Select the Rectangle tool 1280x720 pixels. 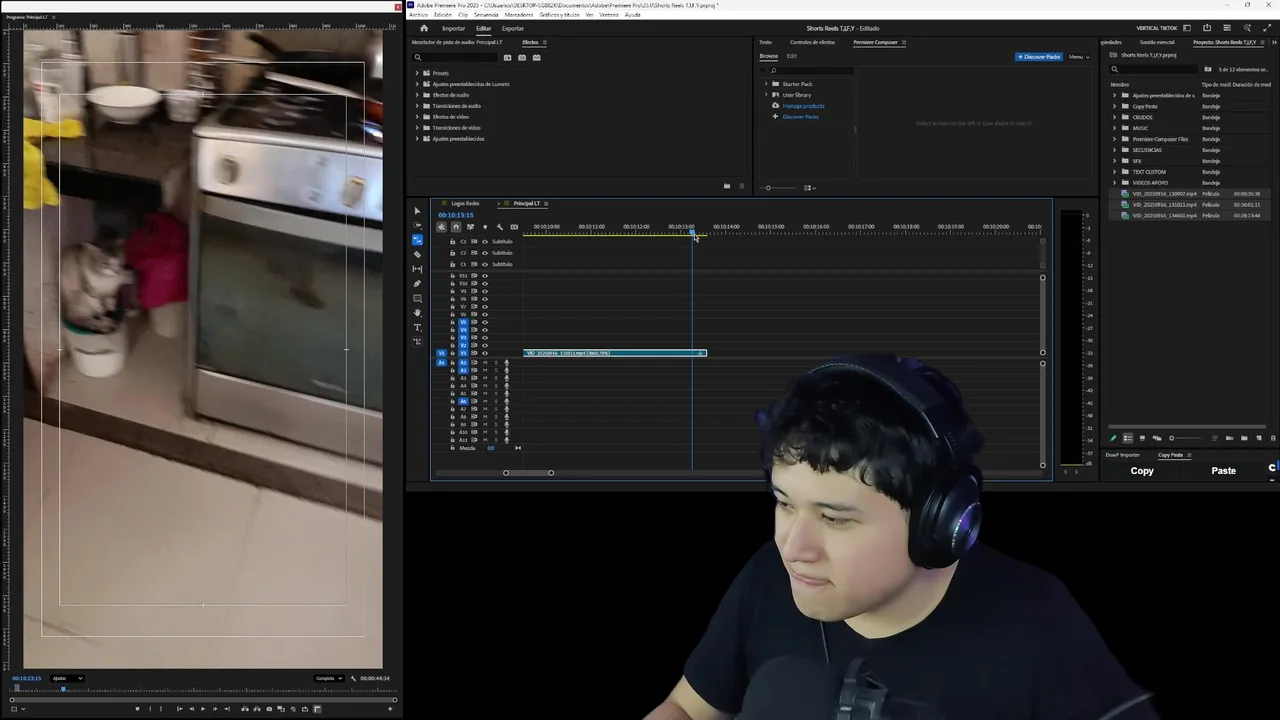[418, 298]
